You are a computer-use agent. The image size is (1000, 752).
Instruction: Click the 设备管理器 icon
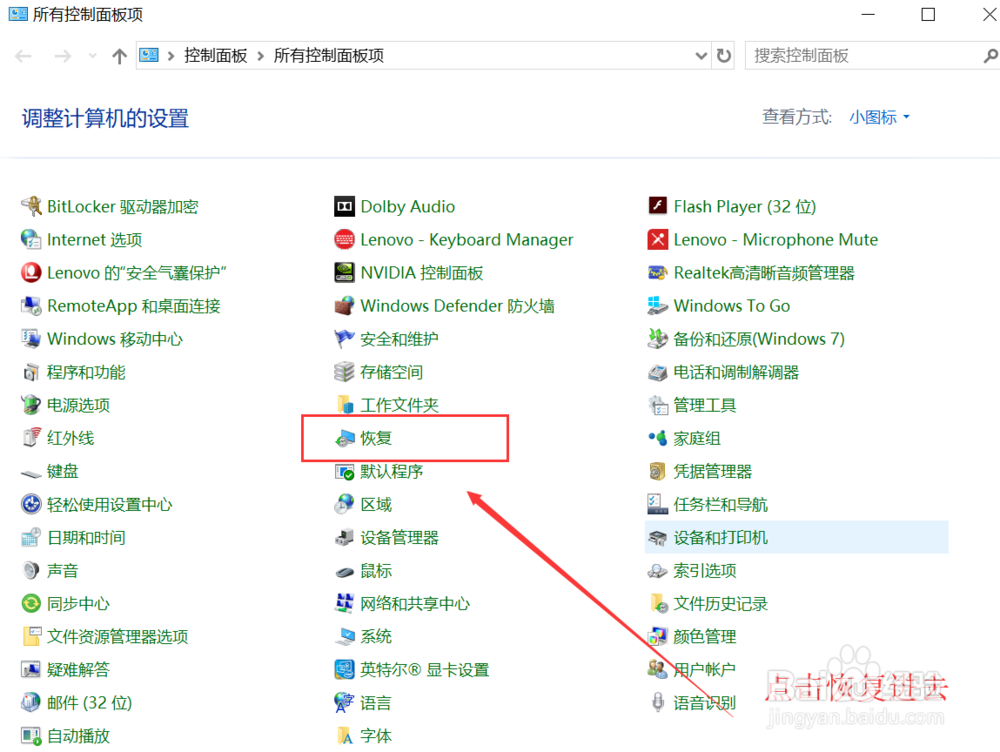[344, 538]
